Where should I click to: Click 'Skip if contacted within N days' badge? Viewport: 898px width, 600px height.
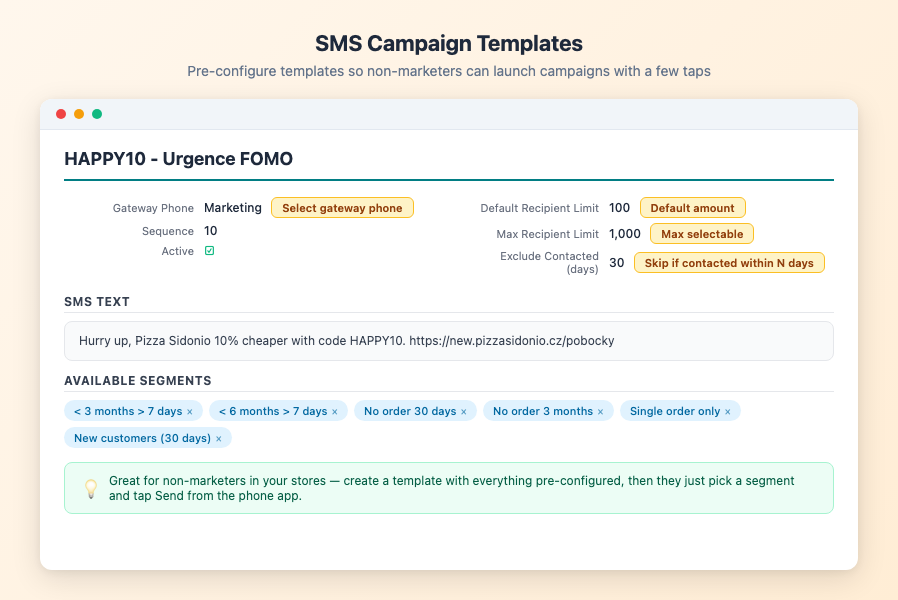point(729,263)
